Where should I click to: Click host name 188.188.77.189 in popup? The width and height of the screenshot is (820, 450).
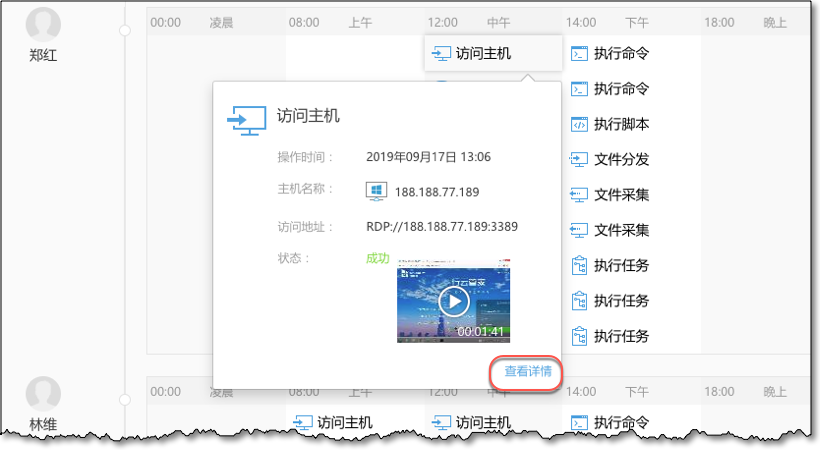coord(437,192)
